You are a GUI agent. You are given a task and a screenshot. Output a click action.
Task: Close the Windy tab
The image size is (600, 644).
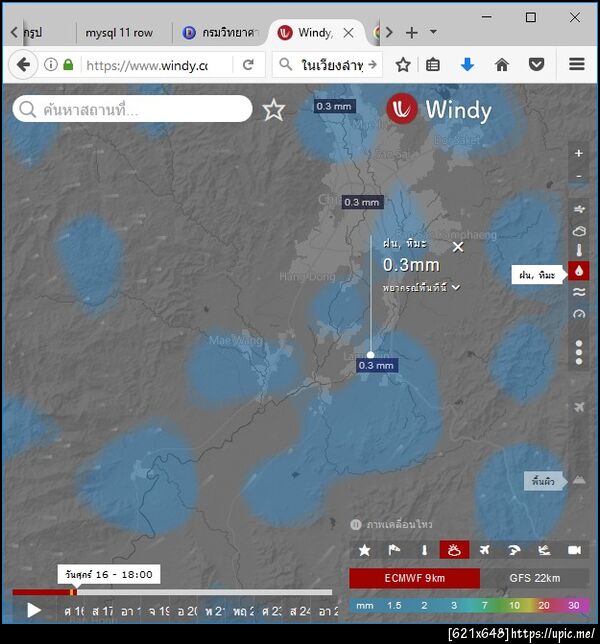point(349,32)
